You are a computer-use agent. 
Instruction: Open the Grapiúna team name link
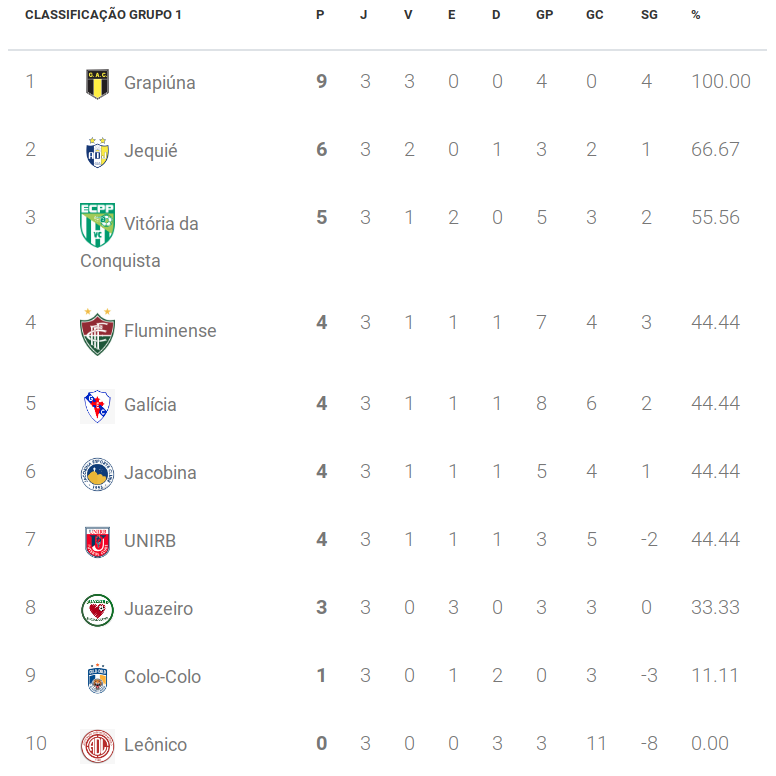tap(160, 83)
